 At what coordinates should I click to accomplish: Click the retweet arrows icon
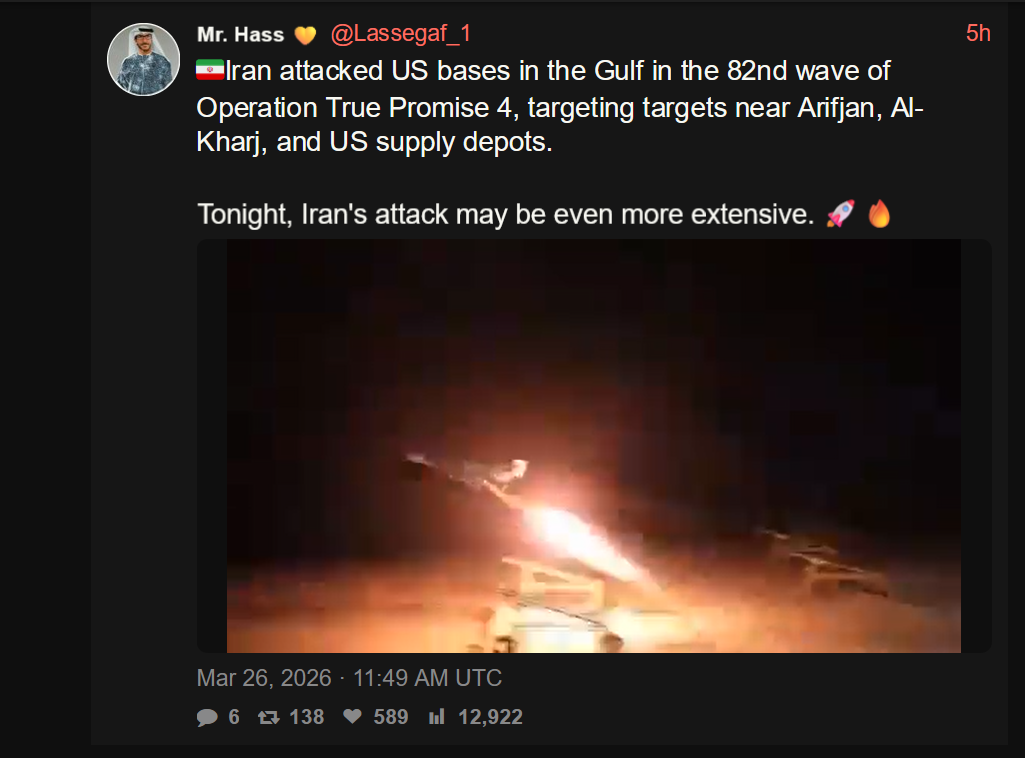click(x=269, y=717)
